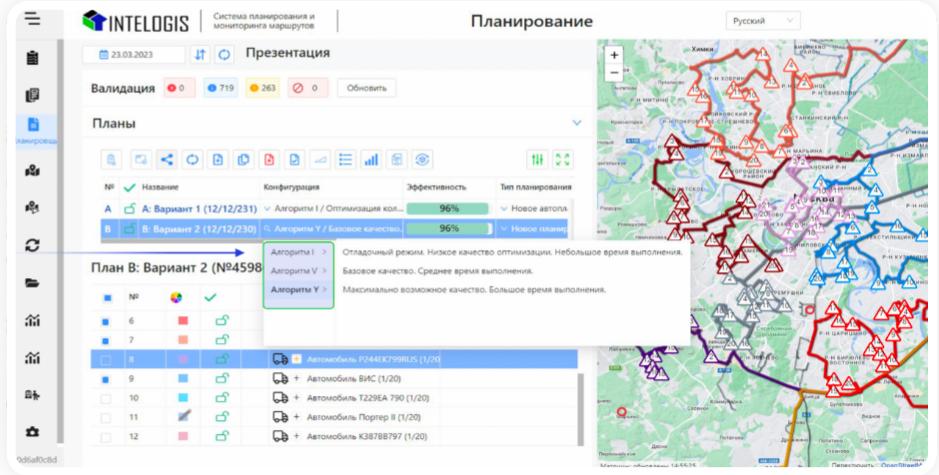Collapse the Планы section chevron
This screenshot has height=475, width=939.
pos(577,123)
